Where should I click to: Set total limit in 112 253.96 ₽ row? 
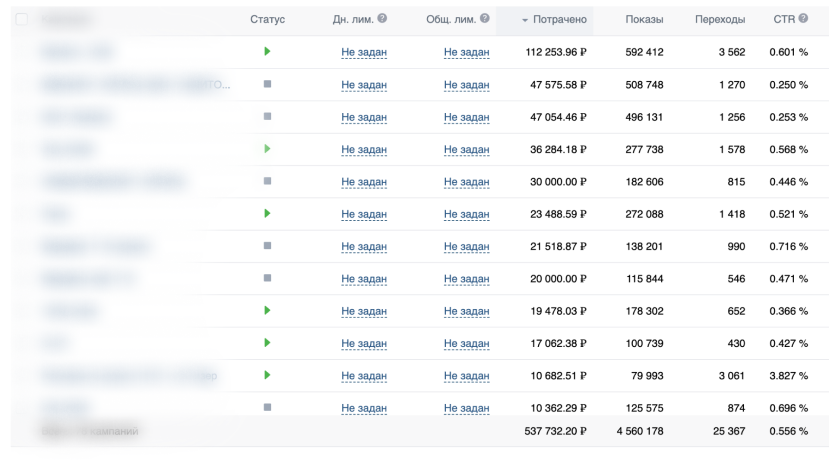tap(466, 52)
